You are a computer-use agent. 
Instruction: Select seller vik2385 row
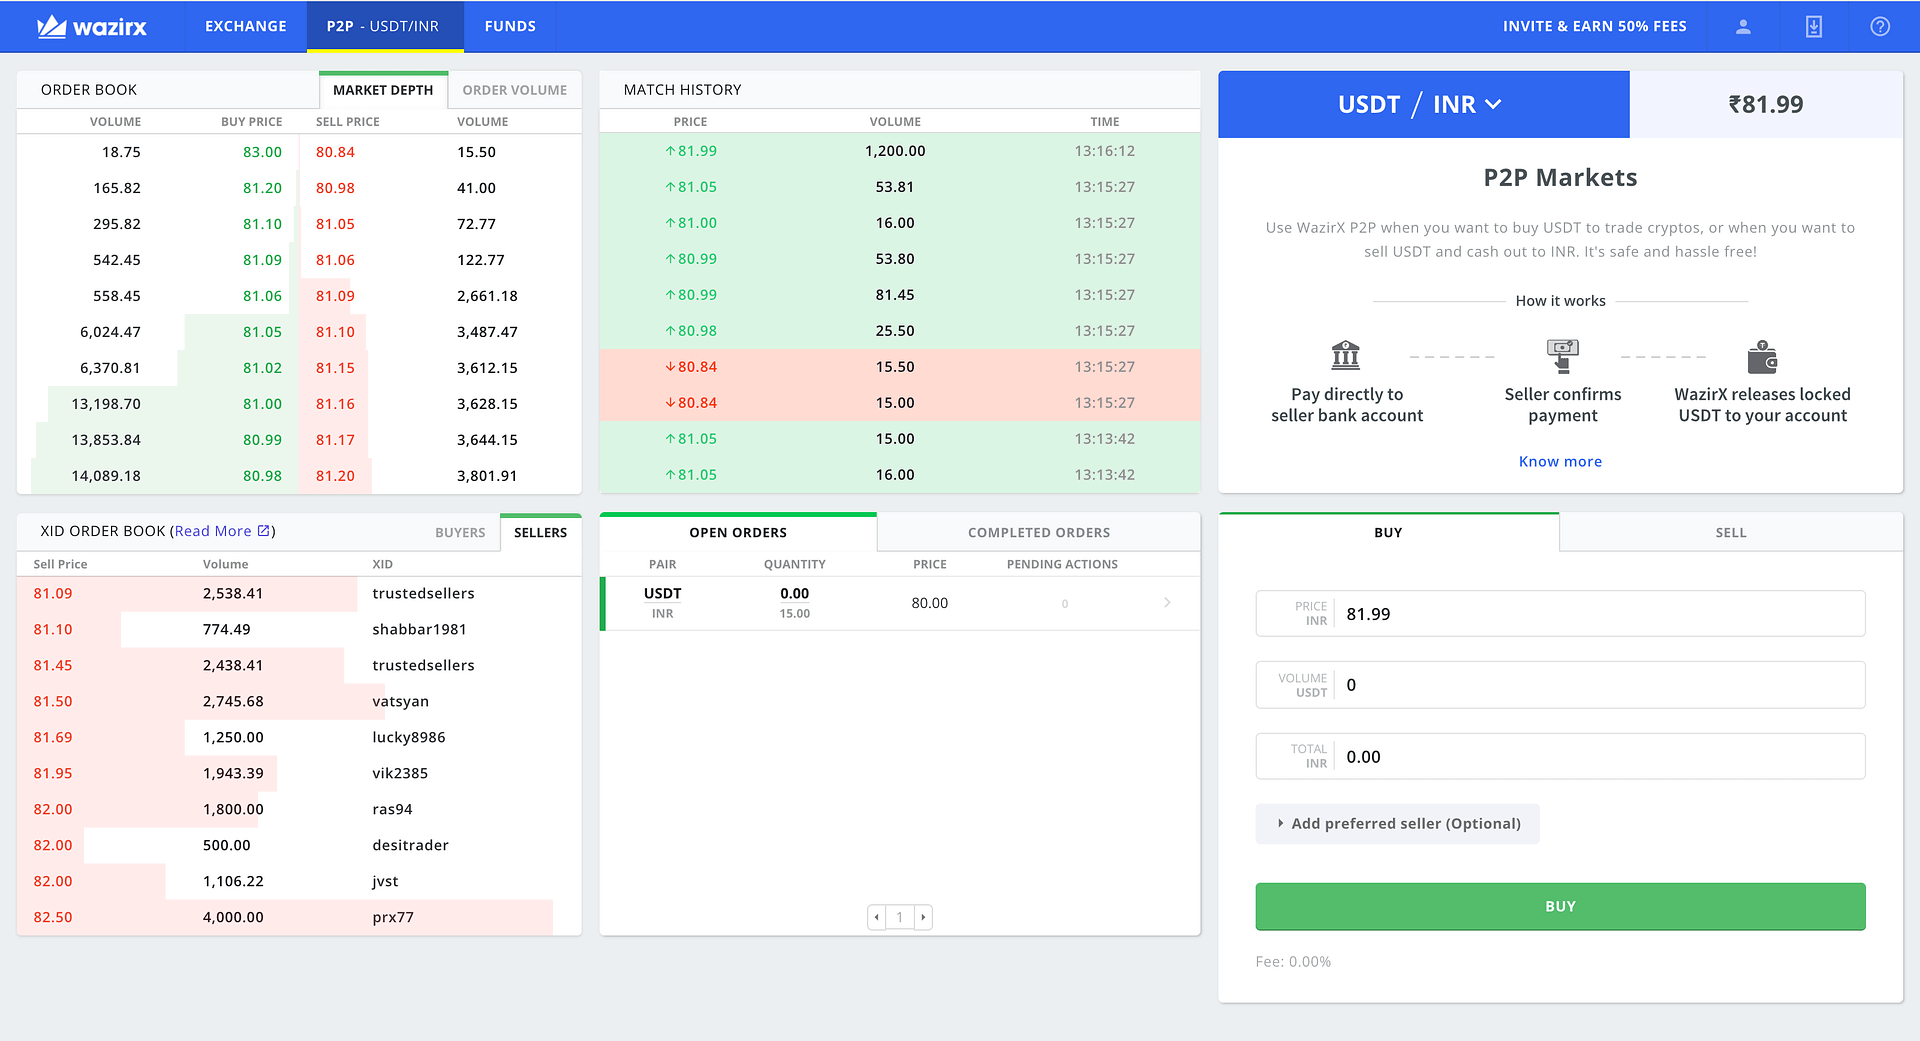coord(299,773)
